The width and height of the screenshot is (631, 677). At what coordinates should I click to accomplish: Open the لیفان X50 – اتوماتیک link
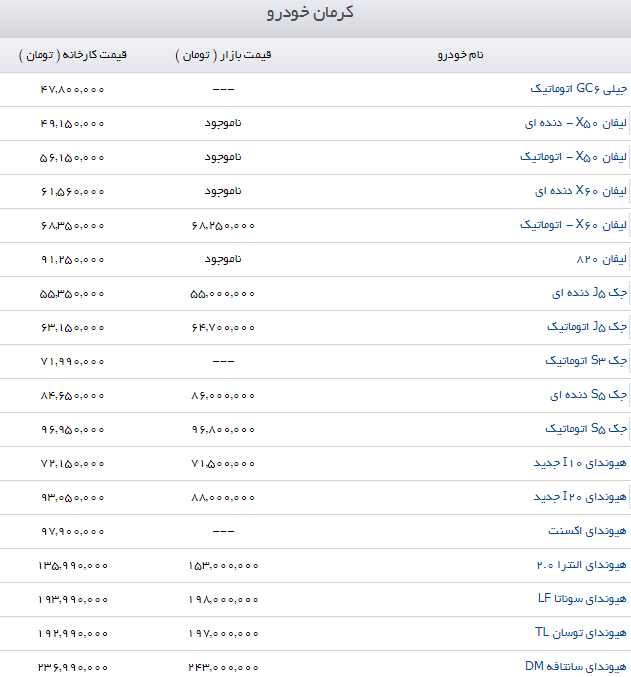(x=574, y=157)
